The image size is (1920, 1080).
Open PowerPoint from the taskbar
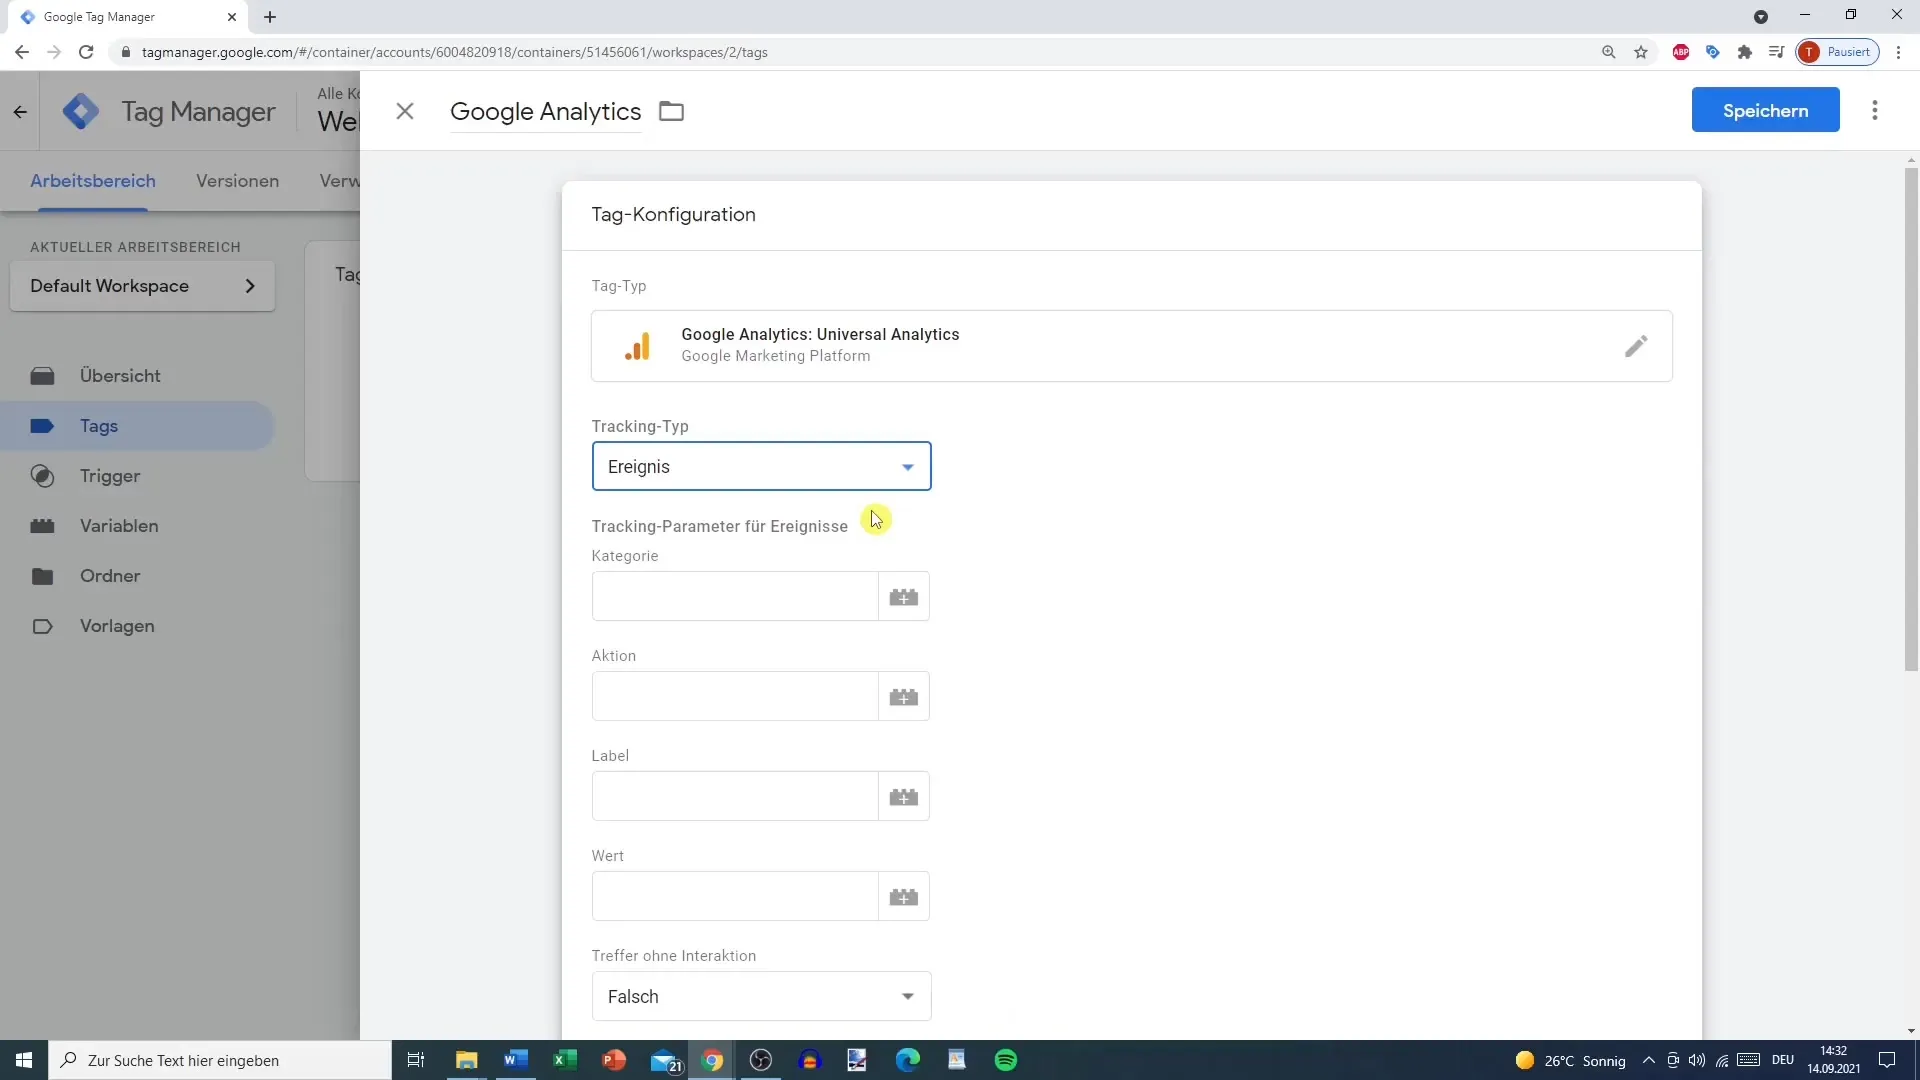point(614,1060)
